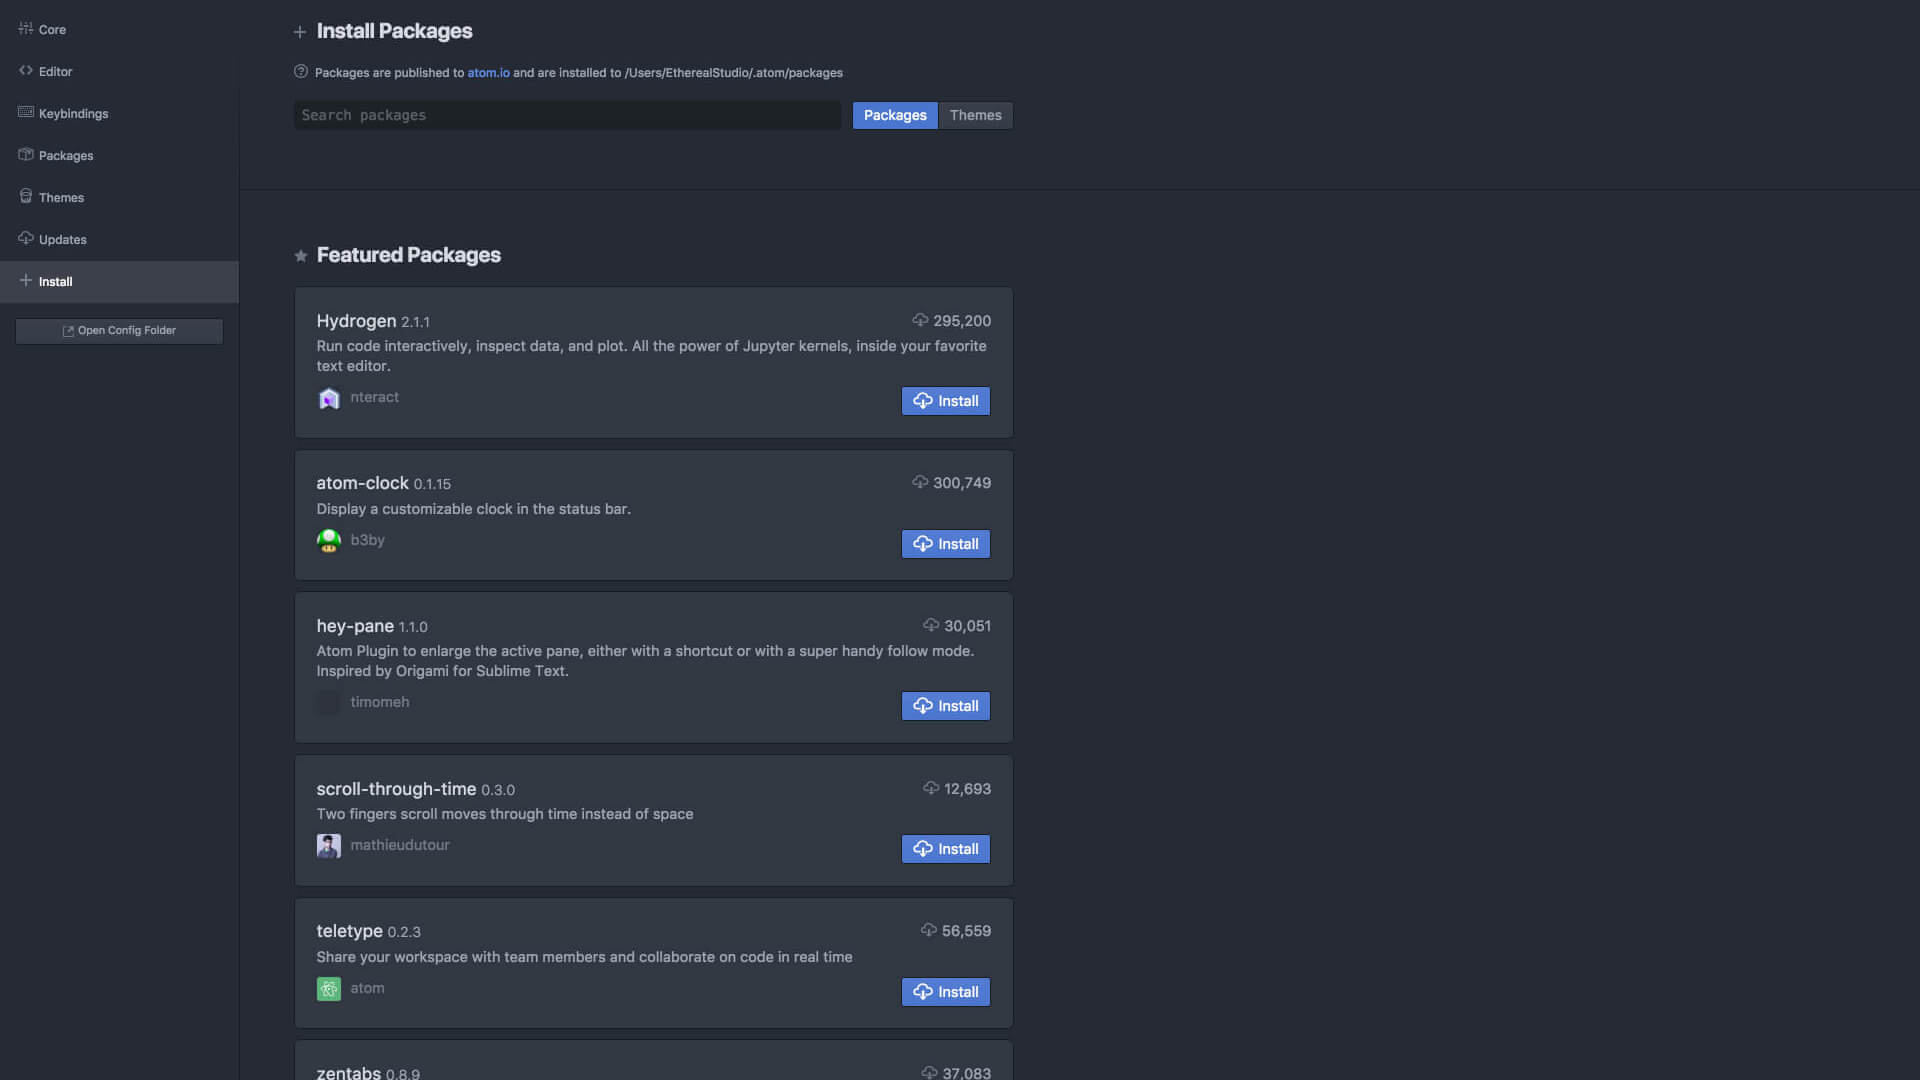Click the Hydrogen version number 2.1.1
Viewport: 1920px width, 1080px height.
point(415,322)
